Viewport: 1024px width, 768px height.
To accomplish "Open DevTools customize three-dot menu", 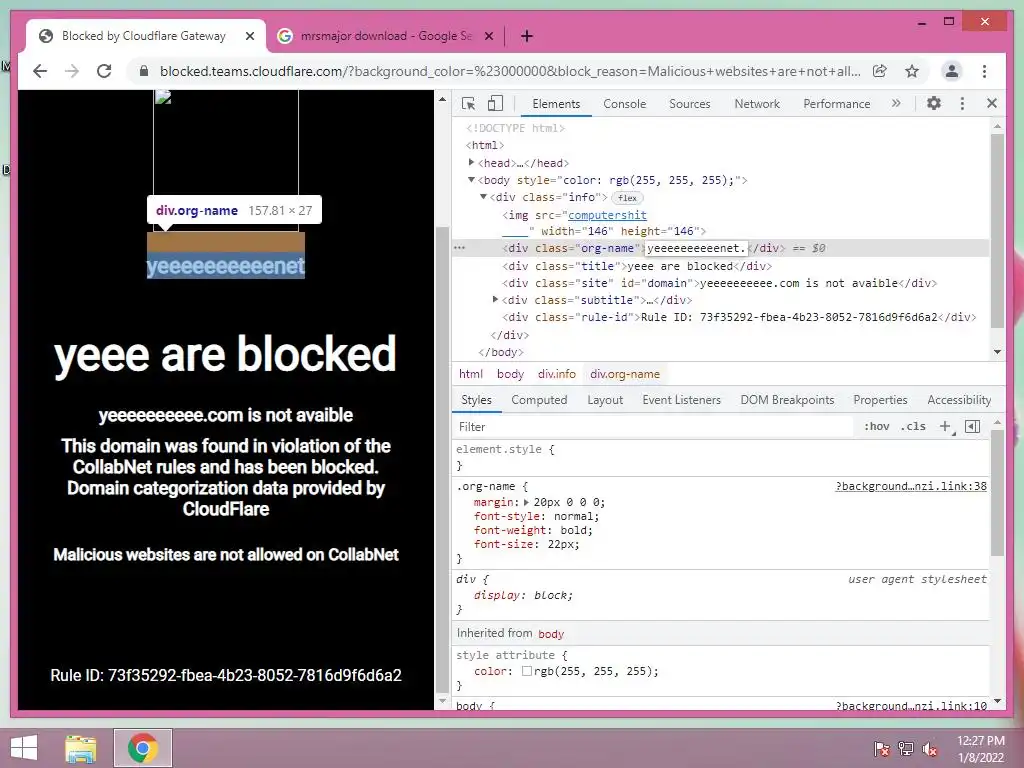I will click(962, 103).
